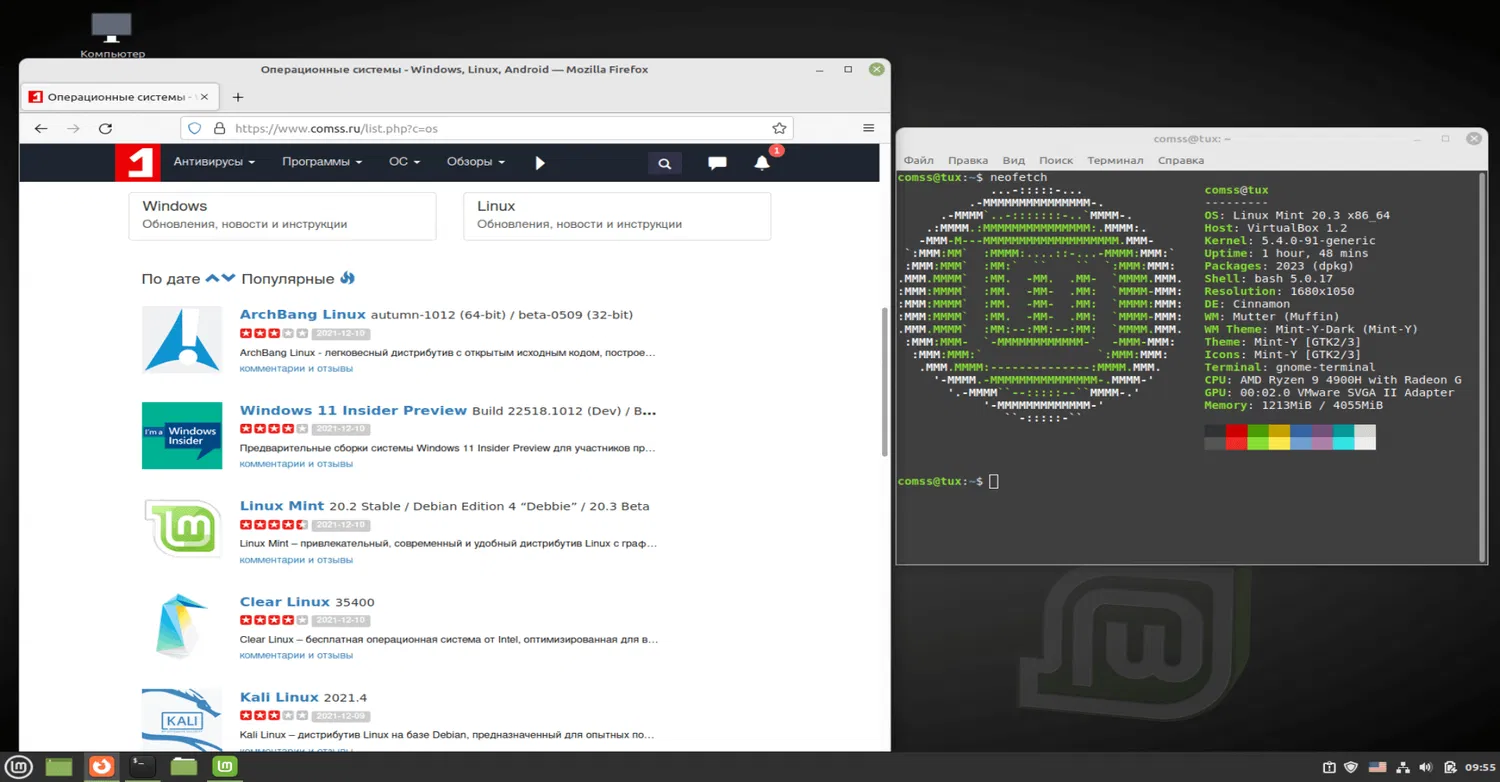
Task: Reload the comss.ru page
Action: (105, 128)
